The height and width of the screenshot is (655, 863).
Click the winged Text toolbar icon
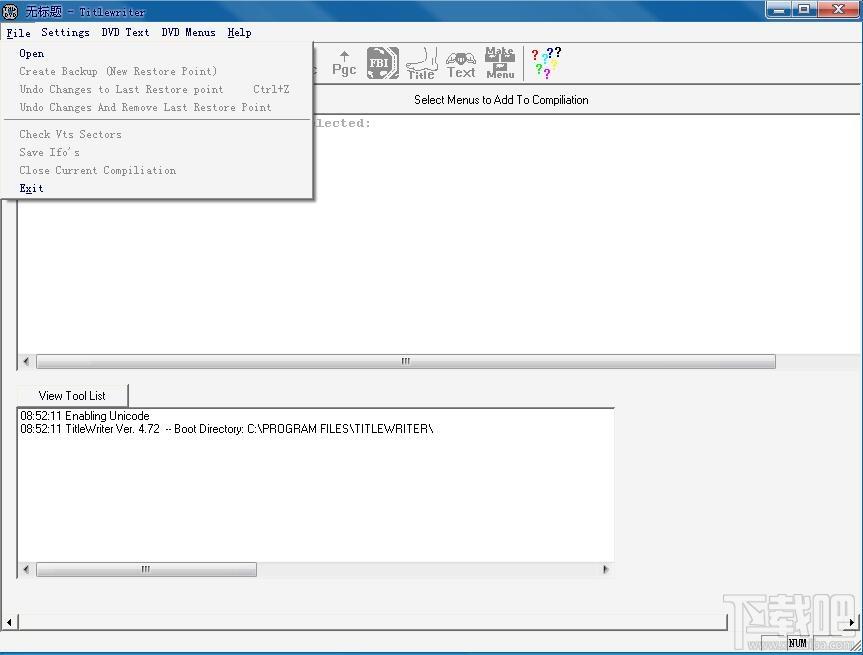click(461, 64)
